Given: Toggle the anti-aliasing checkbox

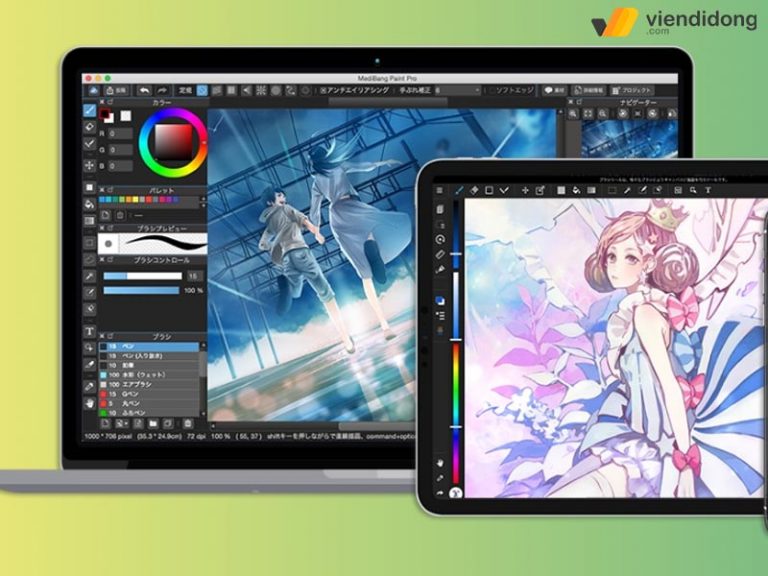Looking at the screenshot, I should [325, 90].
